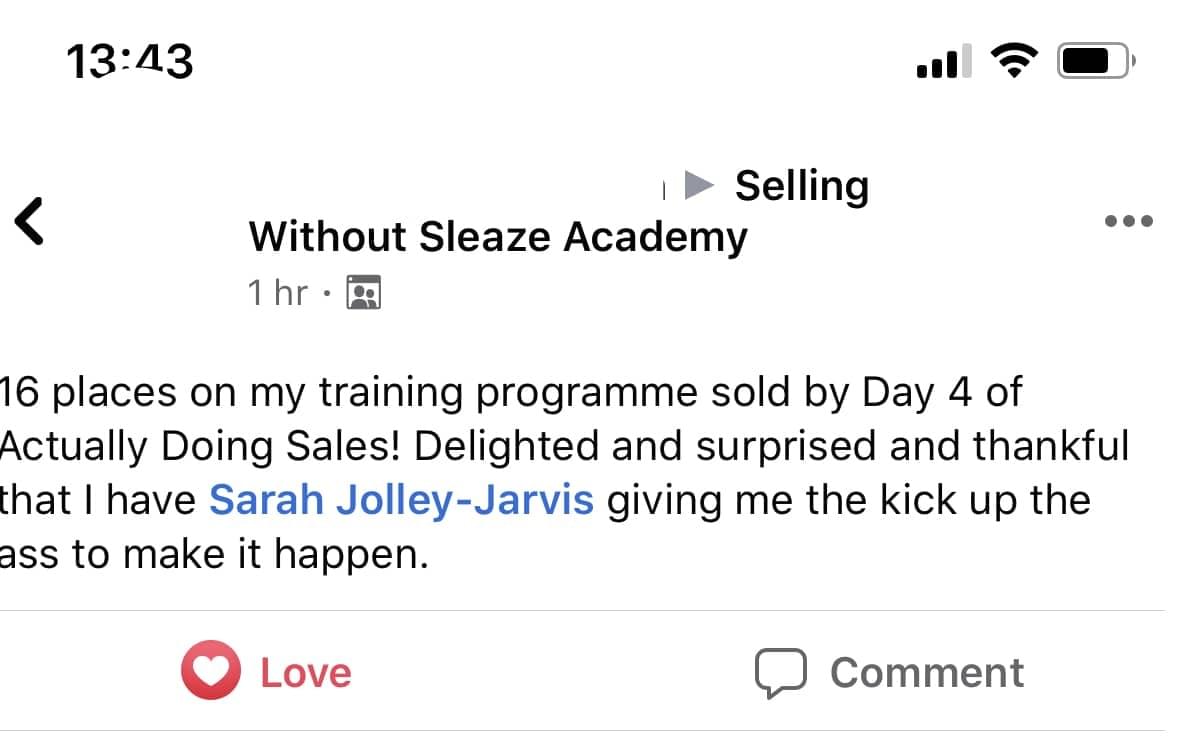Open the three-dot post options menu
The height and width of the screenshot is (749, 1200).
pos(1129,221)
